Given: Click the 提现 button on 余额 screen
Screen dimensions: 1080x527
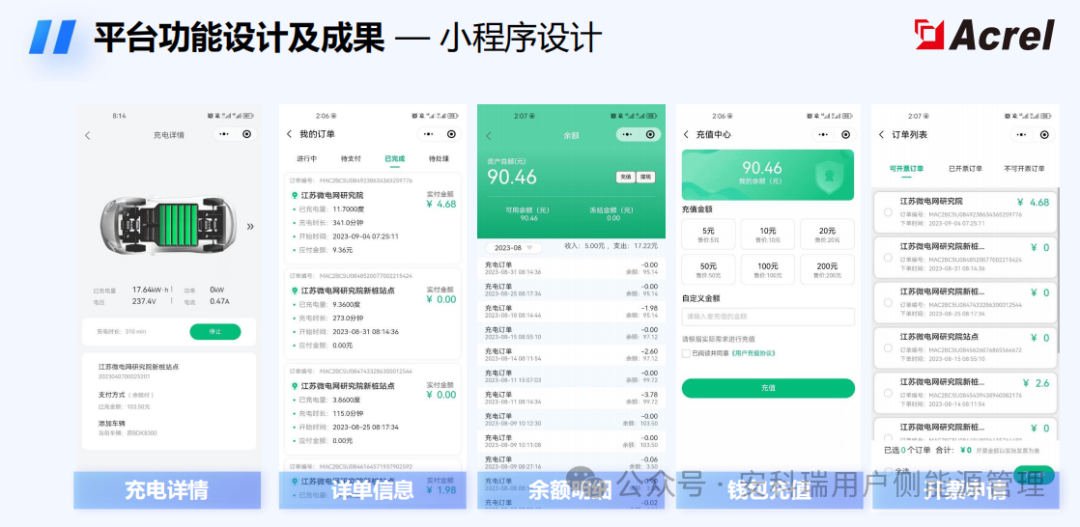Looking at the screenshot, I should pyautogui.click(x=645, y=177).
